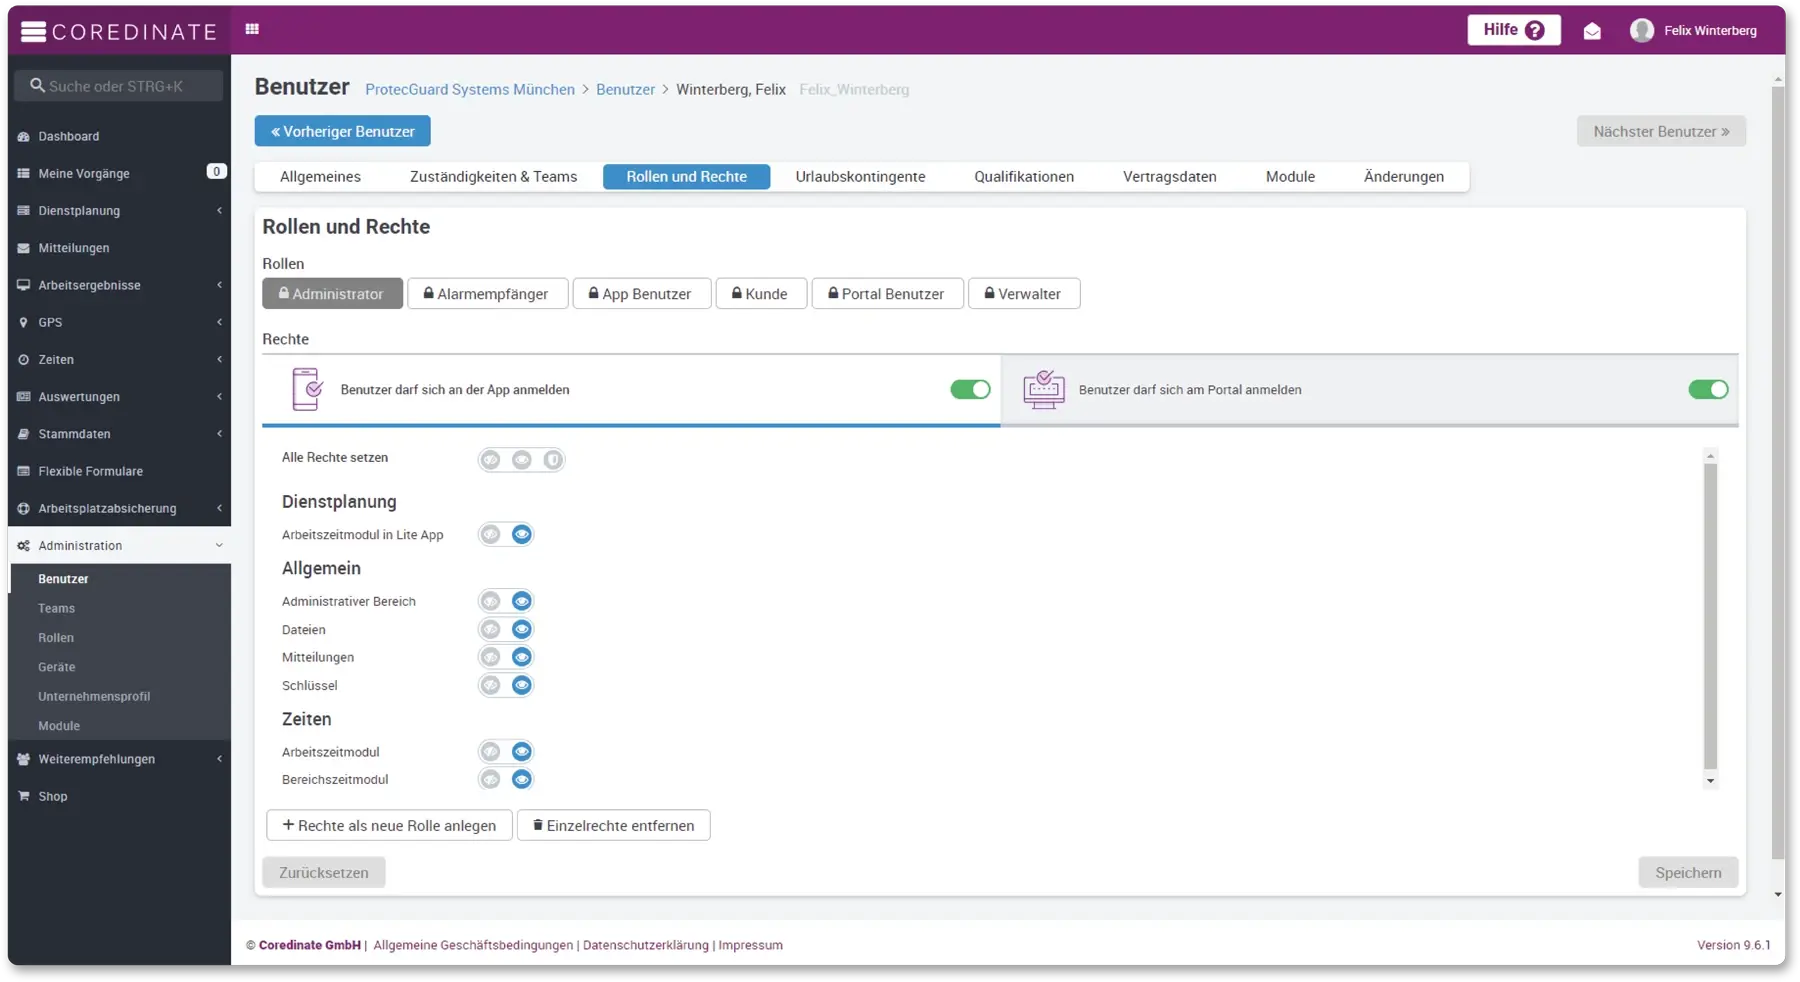Click the search field Suche oder STRG+K
1800x982 pixels.
coord(118,85)
